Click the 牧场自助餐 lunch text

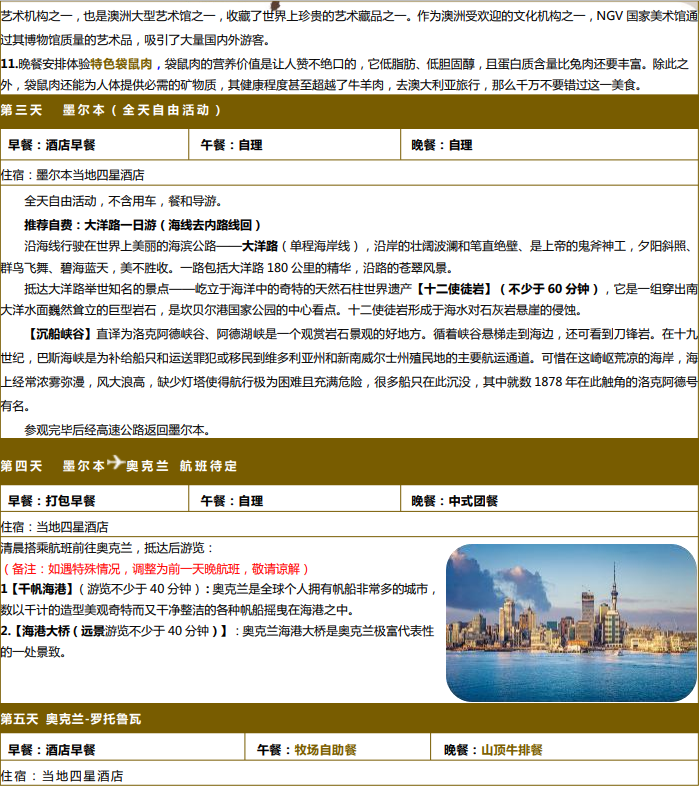324,749
